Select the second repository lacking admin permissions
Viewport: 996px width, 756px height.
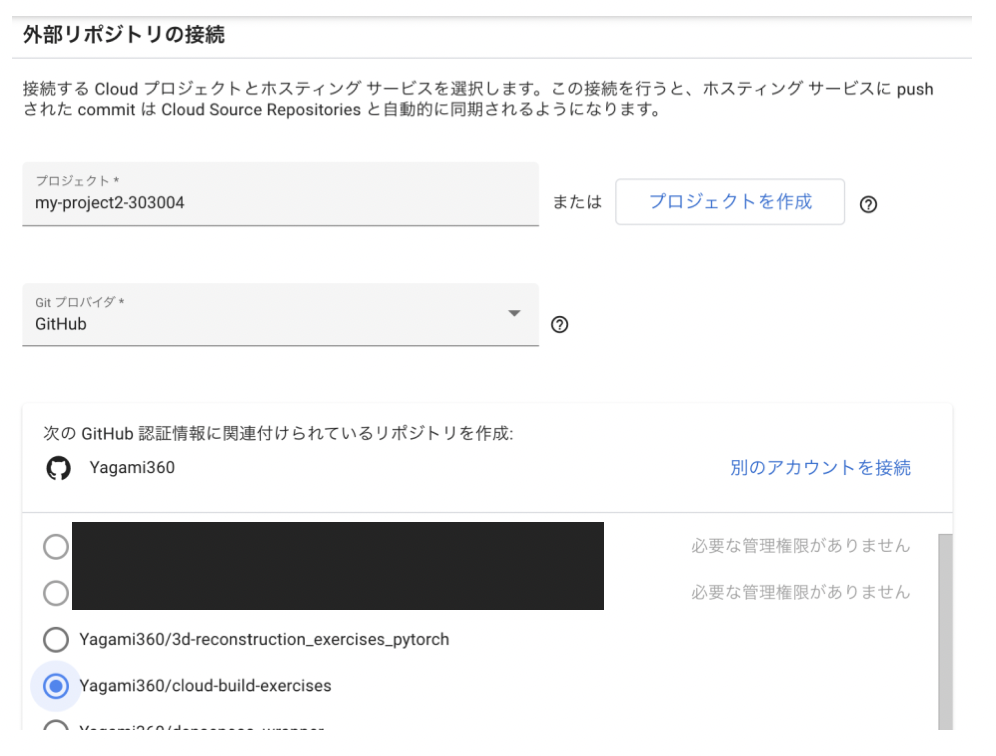click(x=55, y=593)
